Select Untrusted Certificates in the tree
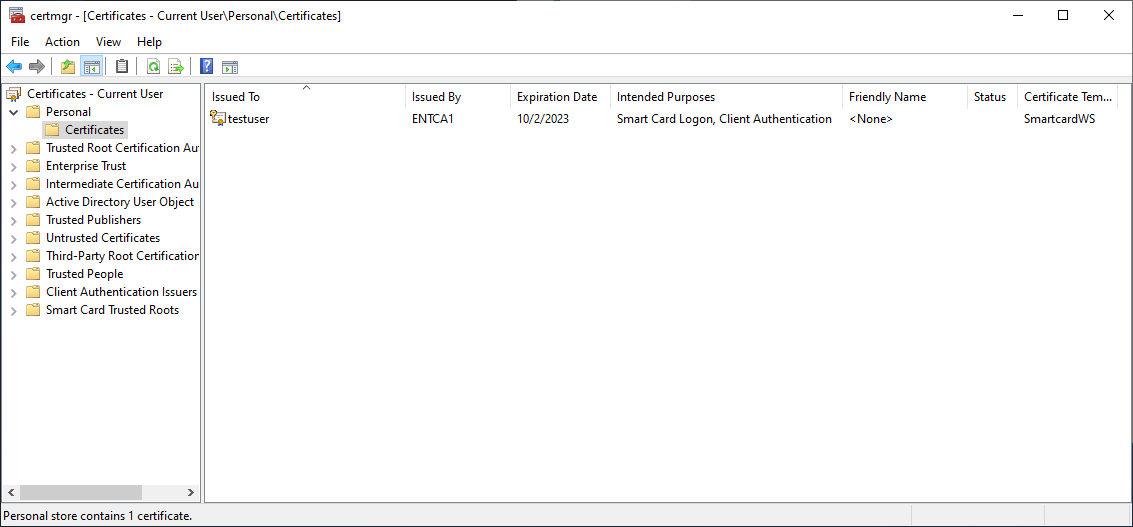 tap(103, 238)
